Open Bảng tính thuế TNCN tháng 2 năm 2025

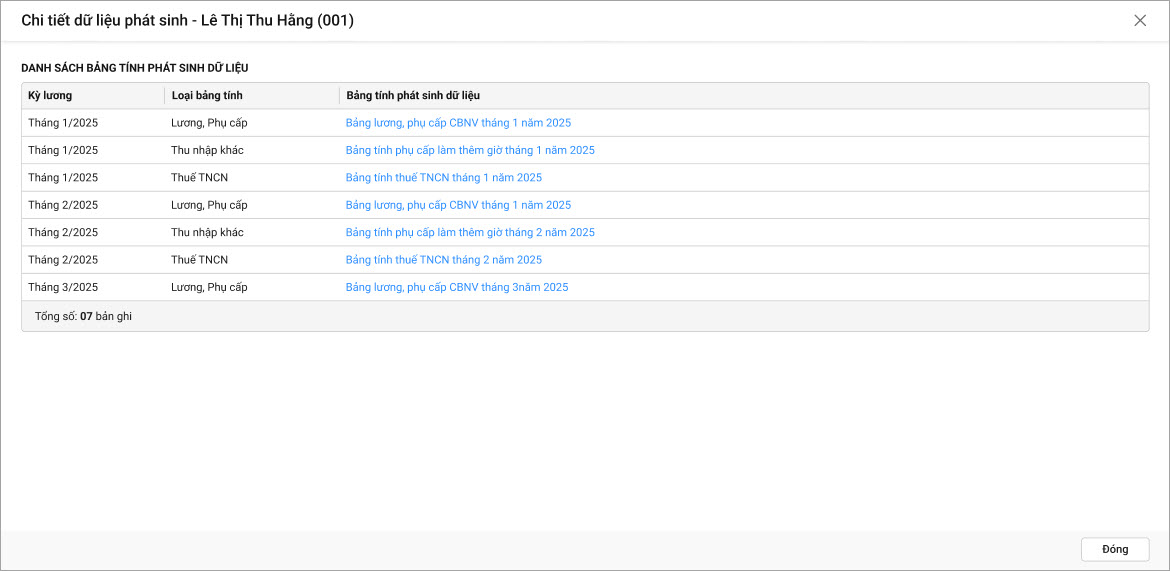443,259
